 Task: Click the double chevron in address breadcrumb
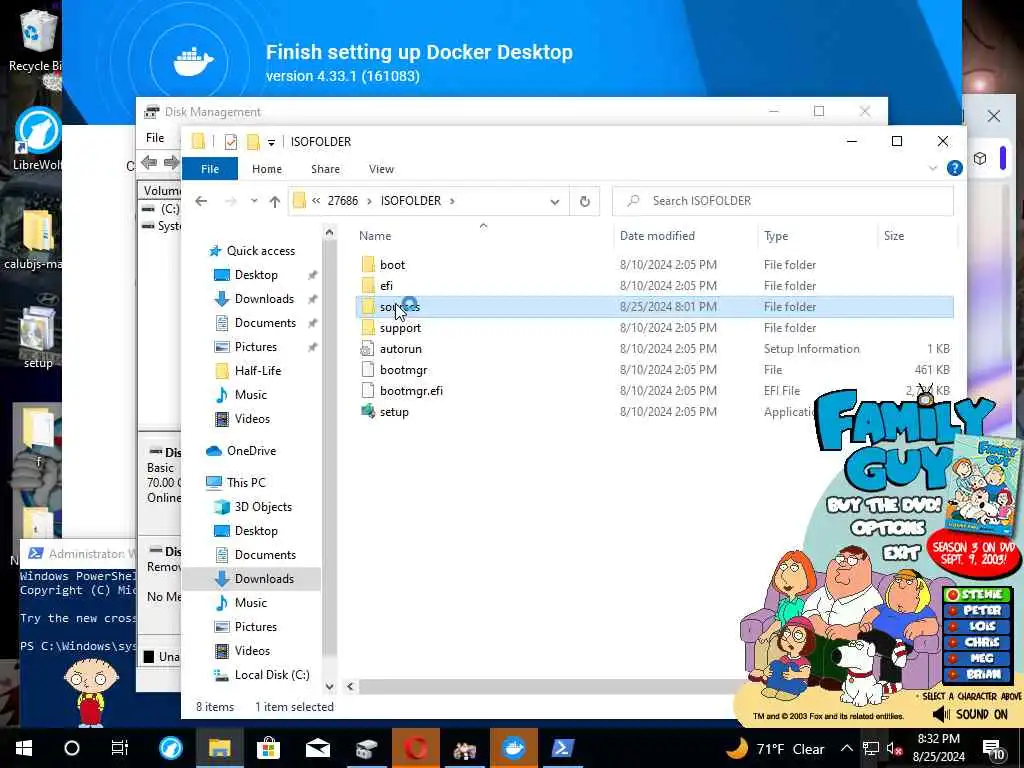coord(316,201)
